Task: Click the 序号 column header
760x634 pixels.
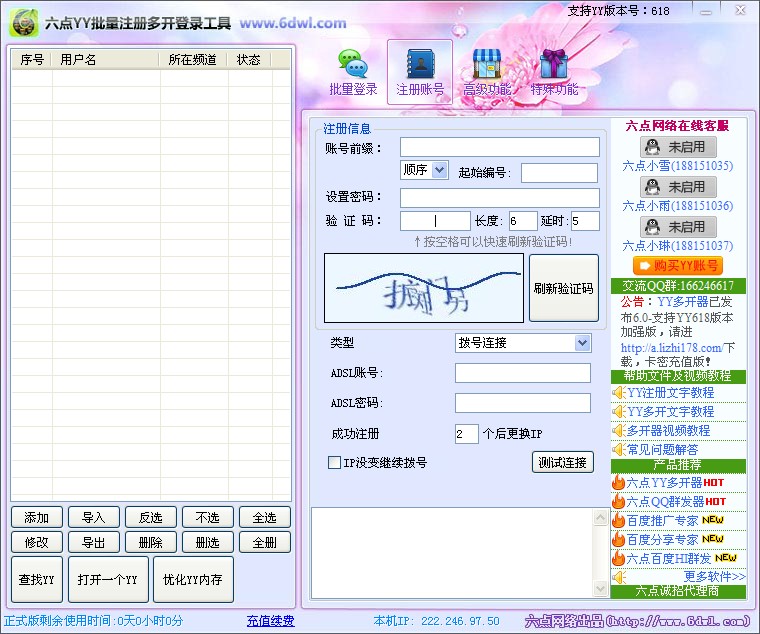Action: point(32,60)
